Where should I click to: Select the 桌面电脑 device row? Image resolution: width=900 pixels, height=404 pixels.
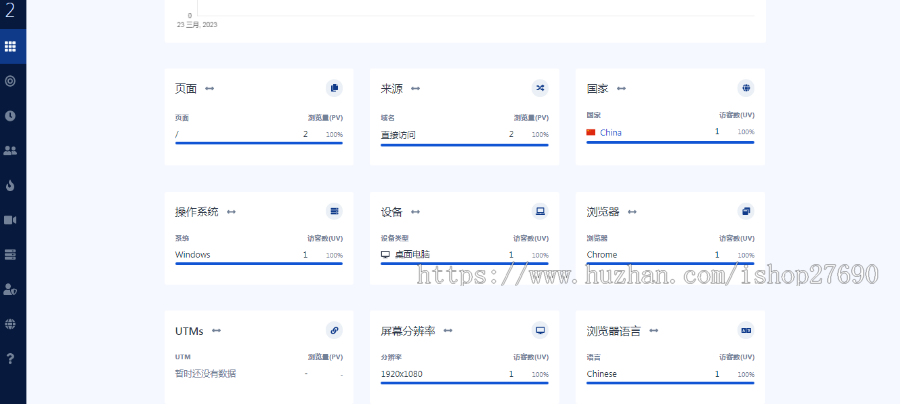click(464, 255)
